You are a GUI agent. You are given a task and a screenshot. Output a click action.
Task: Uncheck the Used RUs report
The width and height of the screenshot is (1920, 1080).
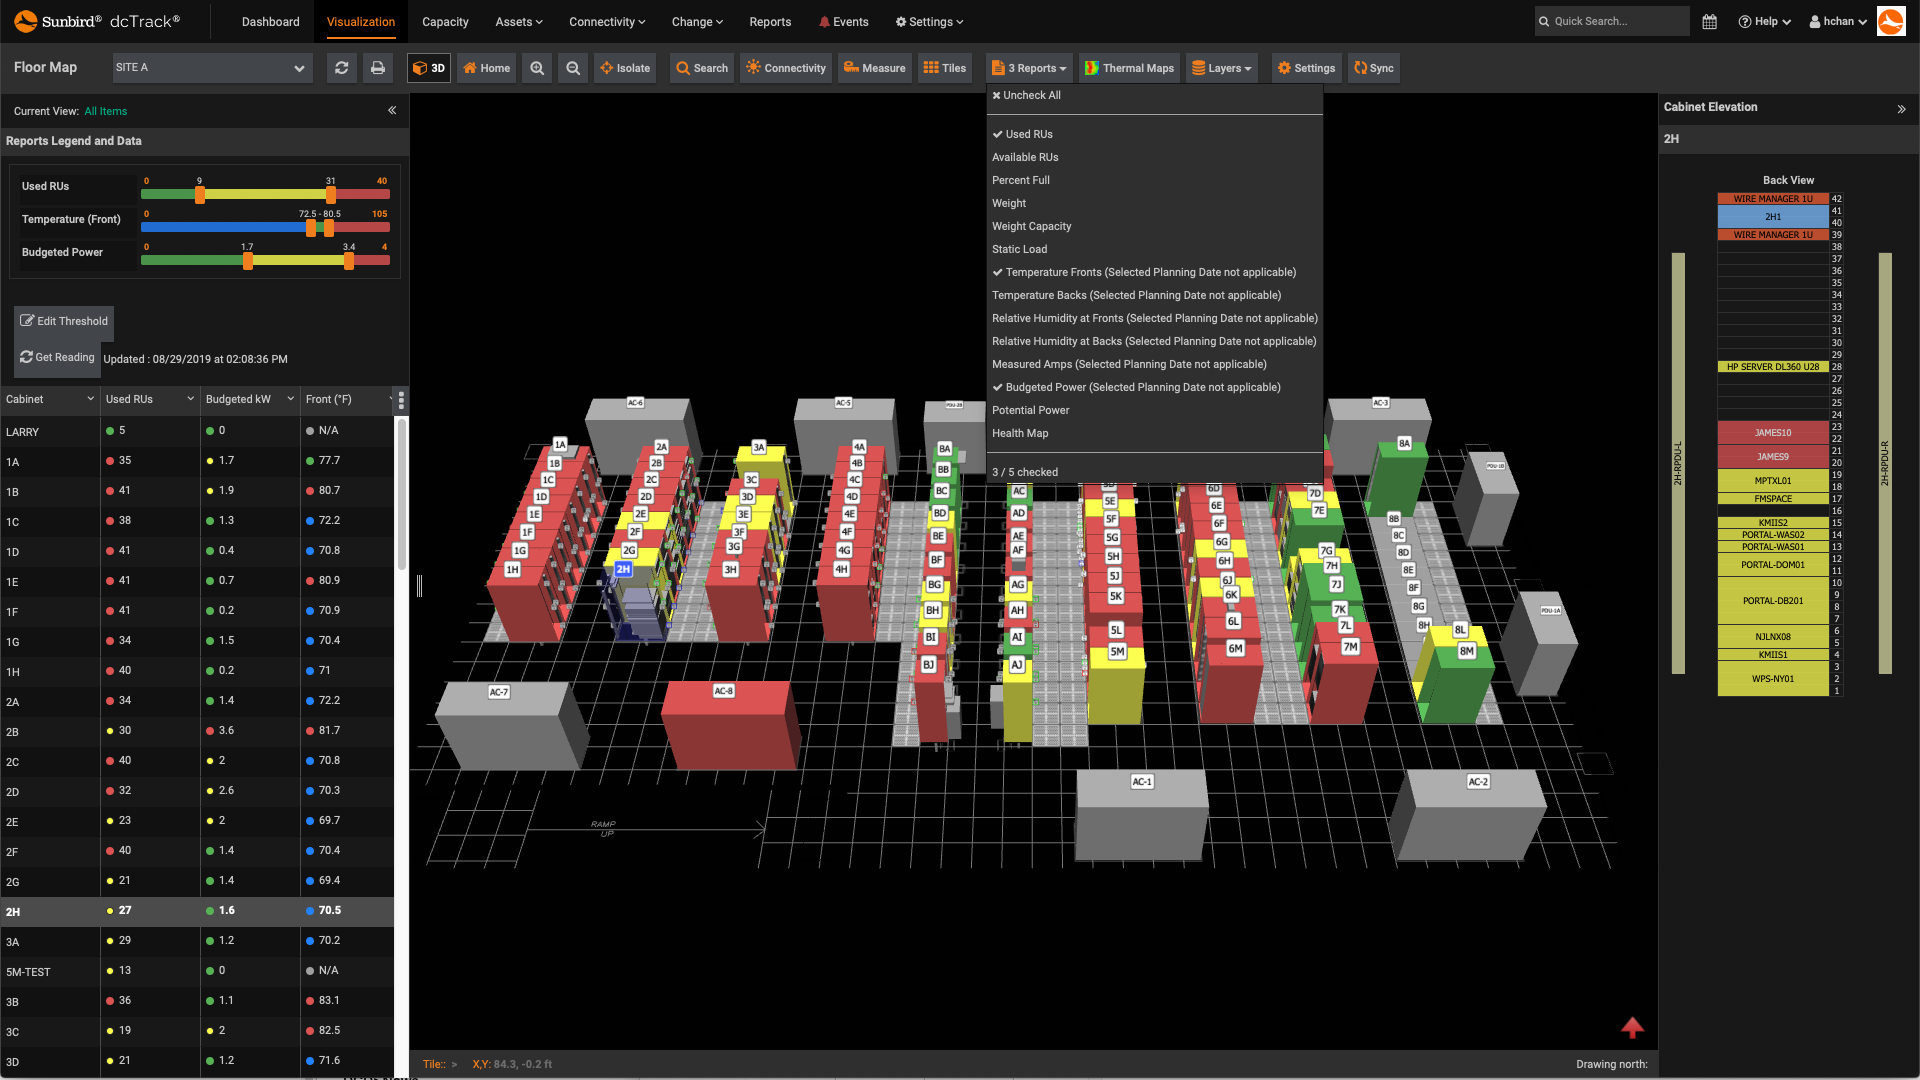click(x=1022, y=134)
